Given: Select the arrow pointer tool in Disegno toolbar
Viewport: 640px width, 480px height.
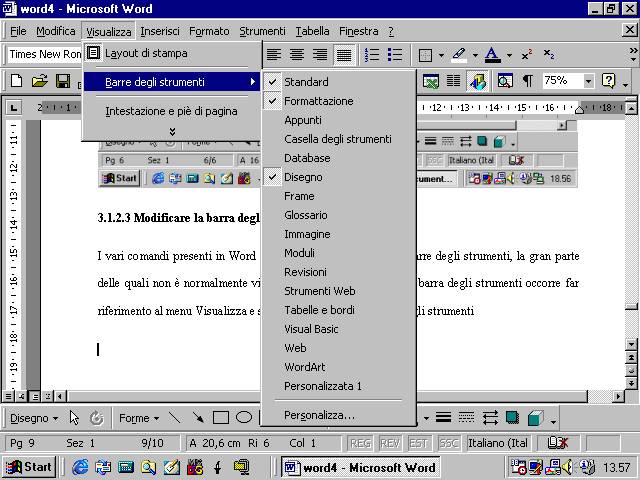Looking at the screenshot, I should coord(74,418).
